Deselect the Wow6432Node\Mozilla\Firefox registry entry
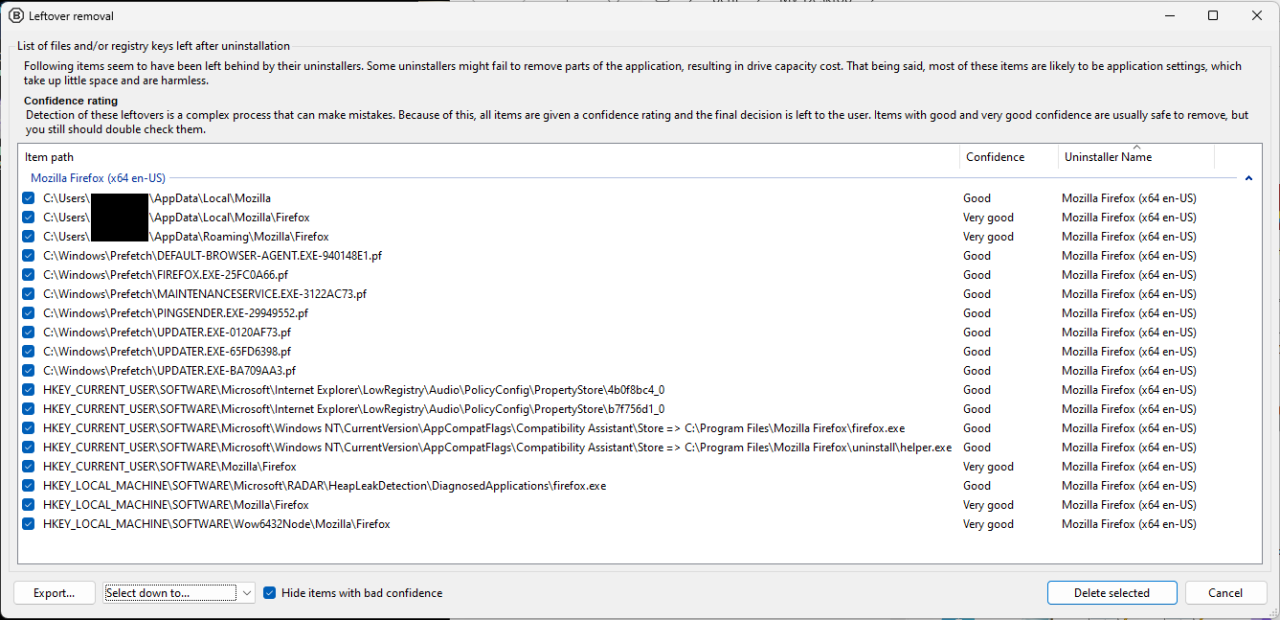Screen dimensions: 1280x620 pos(27,524)
